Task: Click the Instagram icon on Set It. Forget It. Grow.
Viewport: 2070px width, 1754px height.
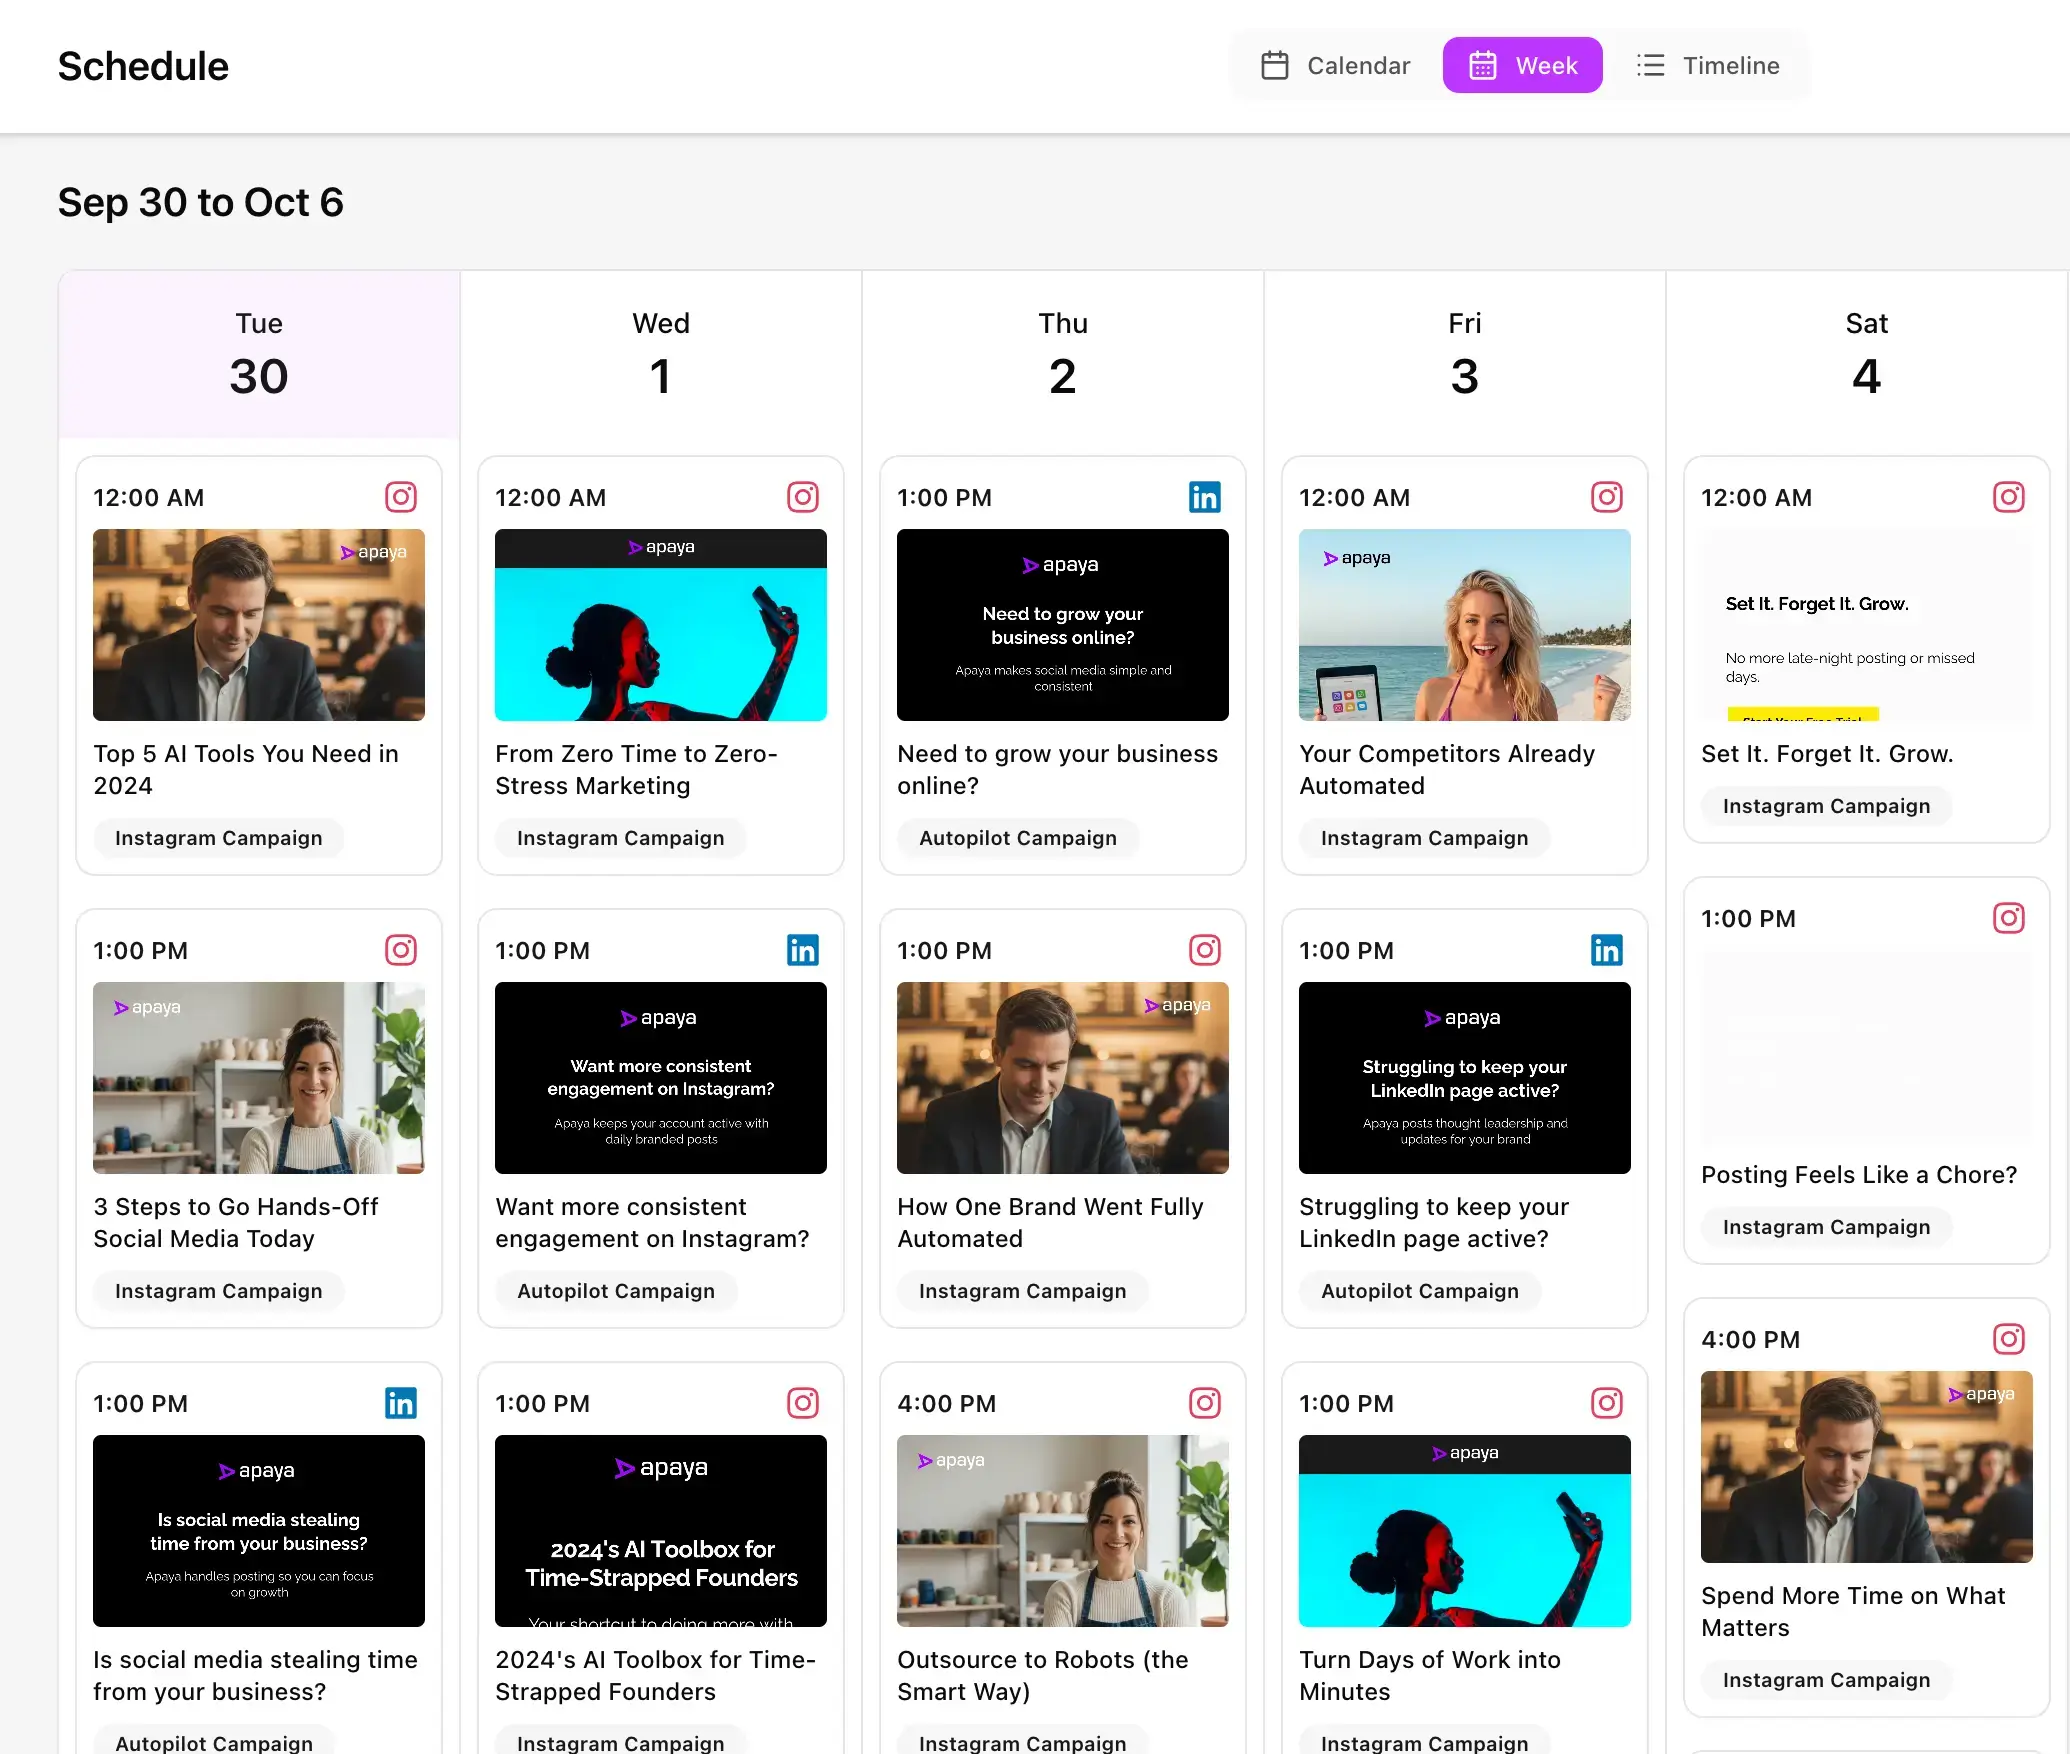Action: (x=2008, y=497)
